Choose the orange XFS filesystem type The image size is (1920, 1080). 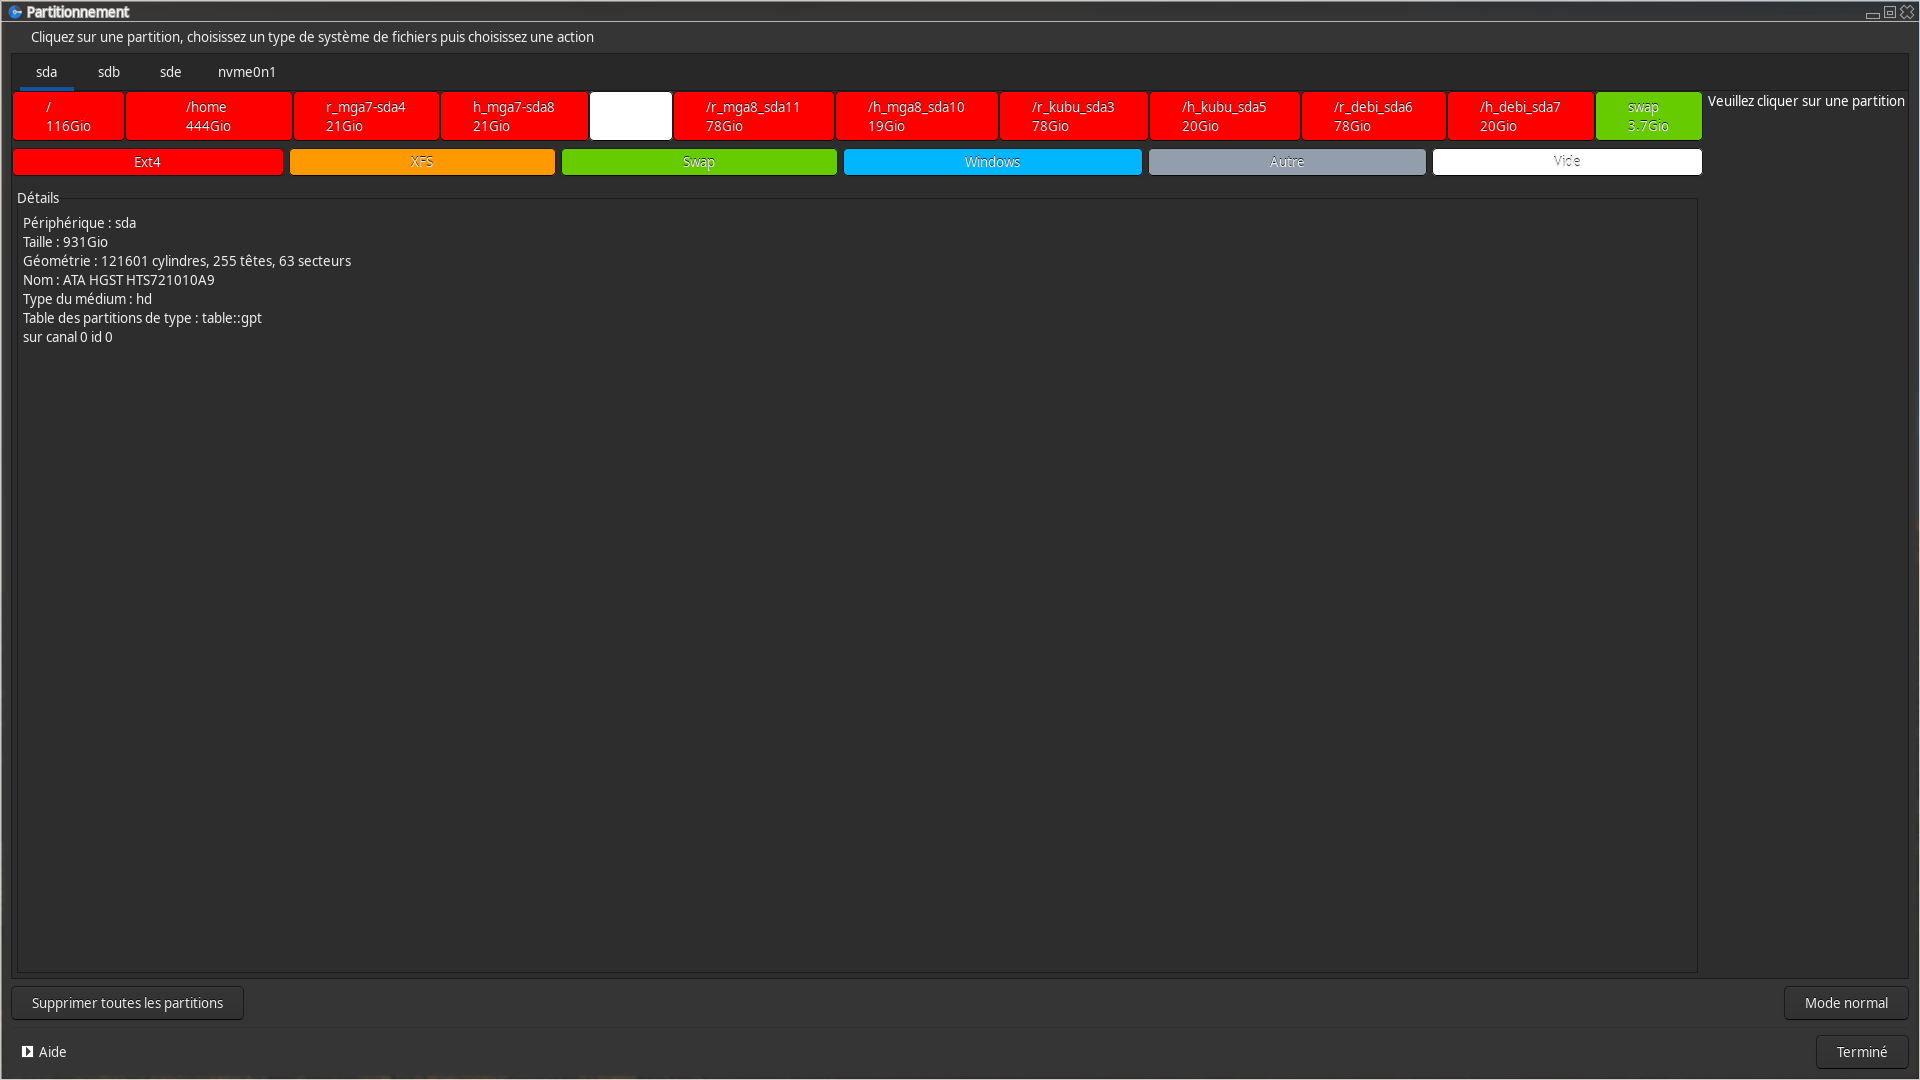pos(422,162)
